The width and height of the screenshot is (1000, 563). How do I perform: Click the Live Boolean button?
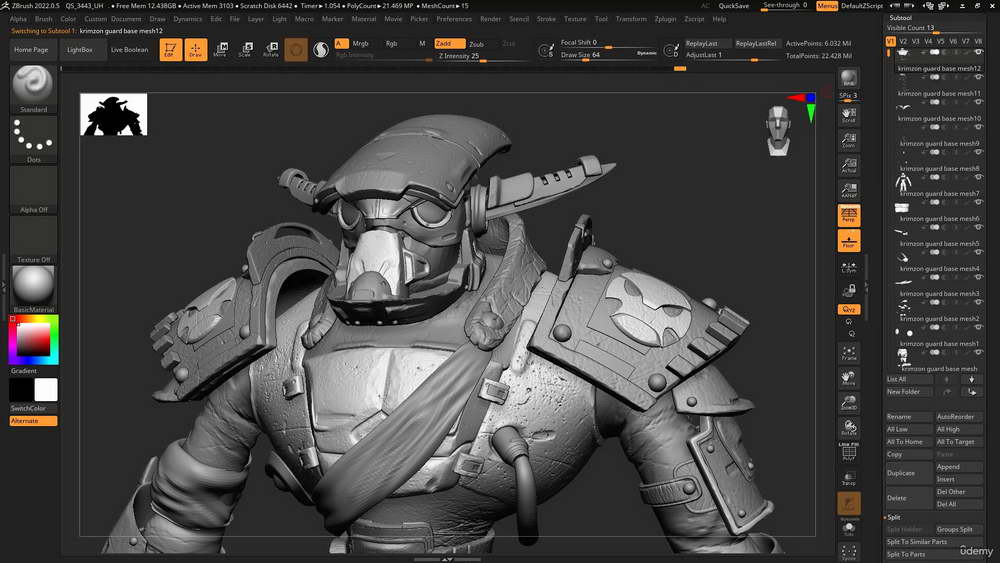click(x=129, y=50)
